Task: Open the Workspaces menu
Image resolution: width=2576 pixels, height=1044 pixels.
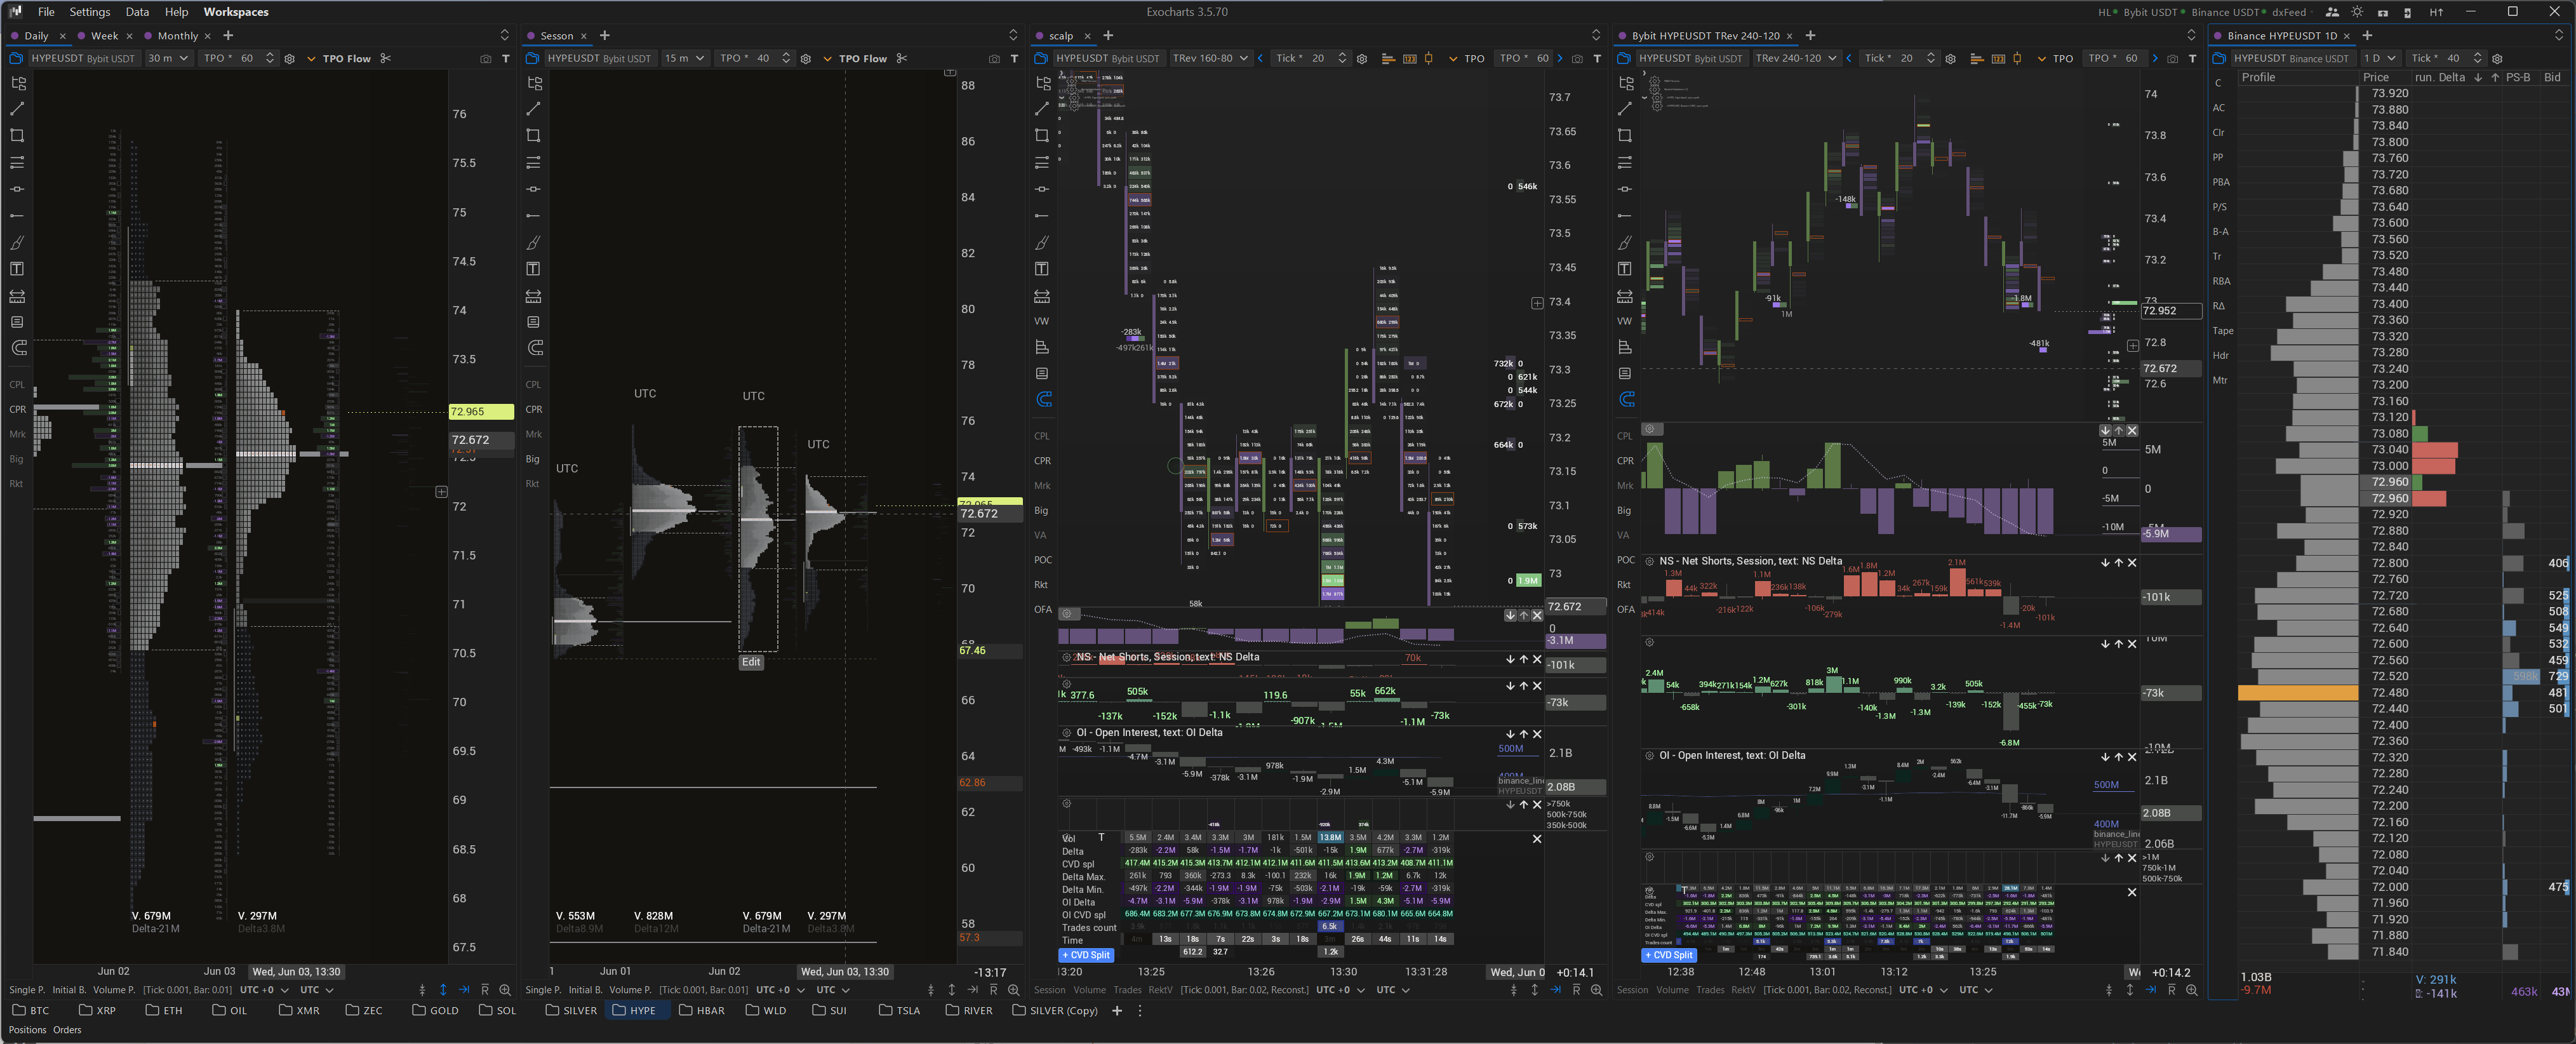Action: click(236, 12)
